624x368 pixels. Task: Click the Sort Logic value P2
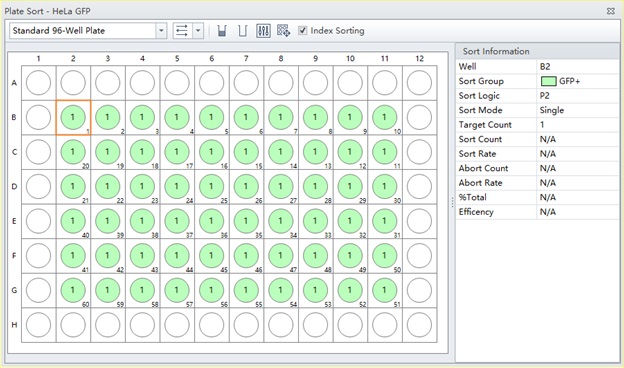(x=544, y=95)
